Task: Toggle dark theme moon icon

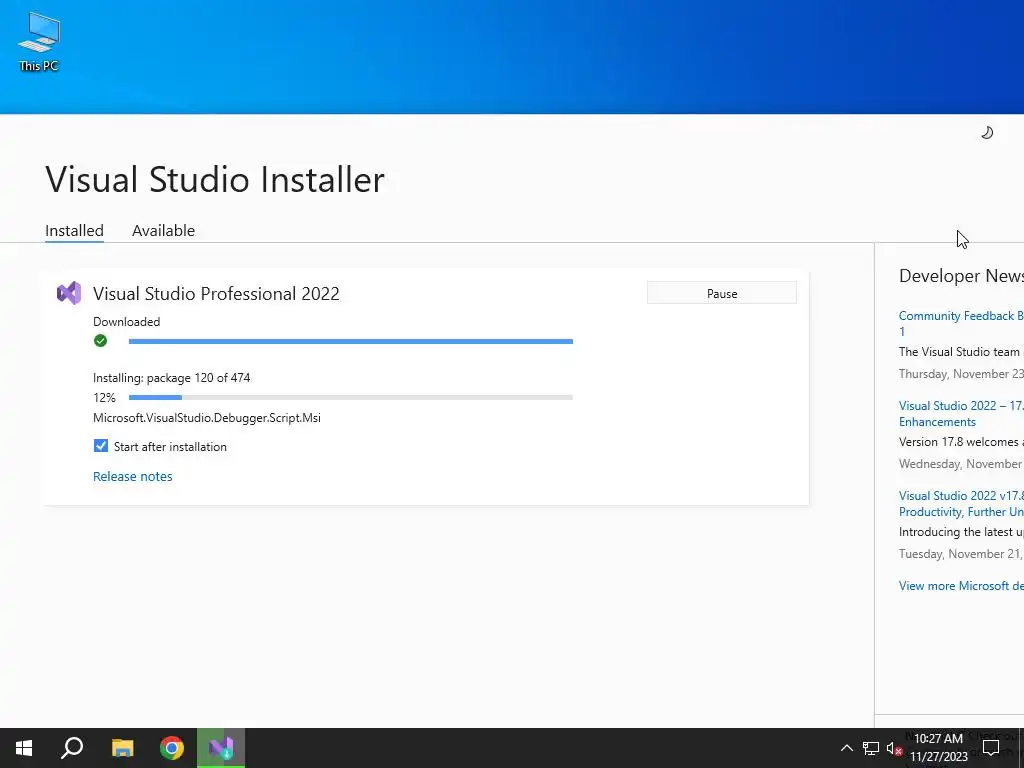Action: [987, 133]
